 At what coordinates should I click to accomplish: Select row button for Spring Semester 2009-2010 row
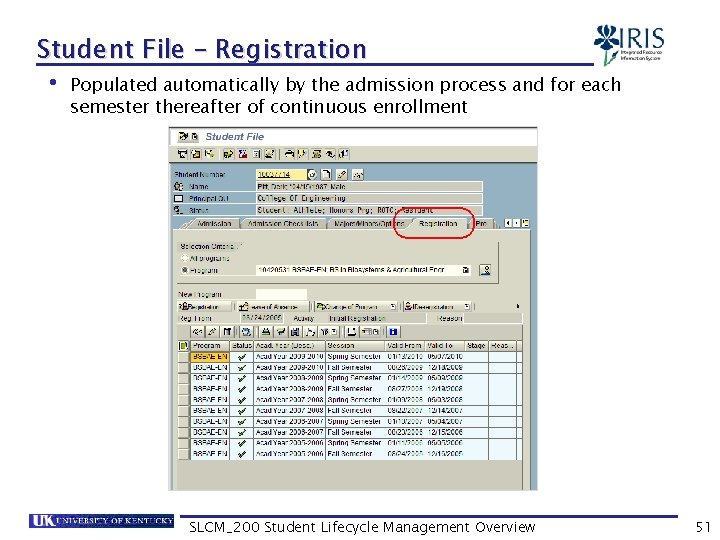(x=183, y=357)
